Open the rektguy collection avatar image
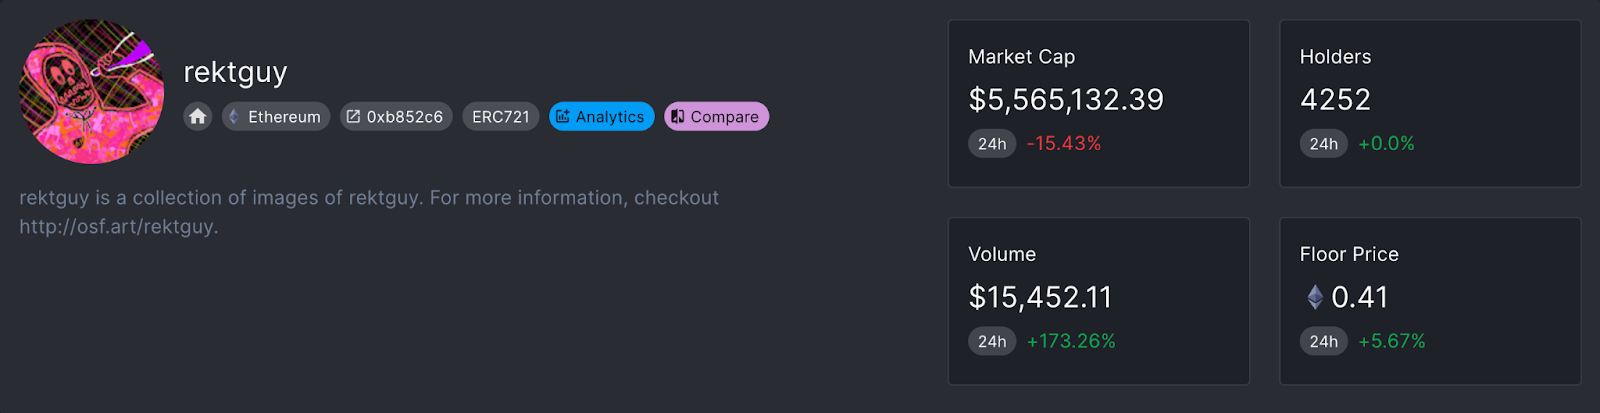Screen dimensions: 1600x413 (91, 91)
